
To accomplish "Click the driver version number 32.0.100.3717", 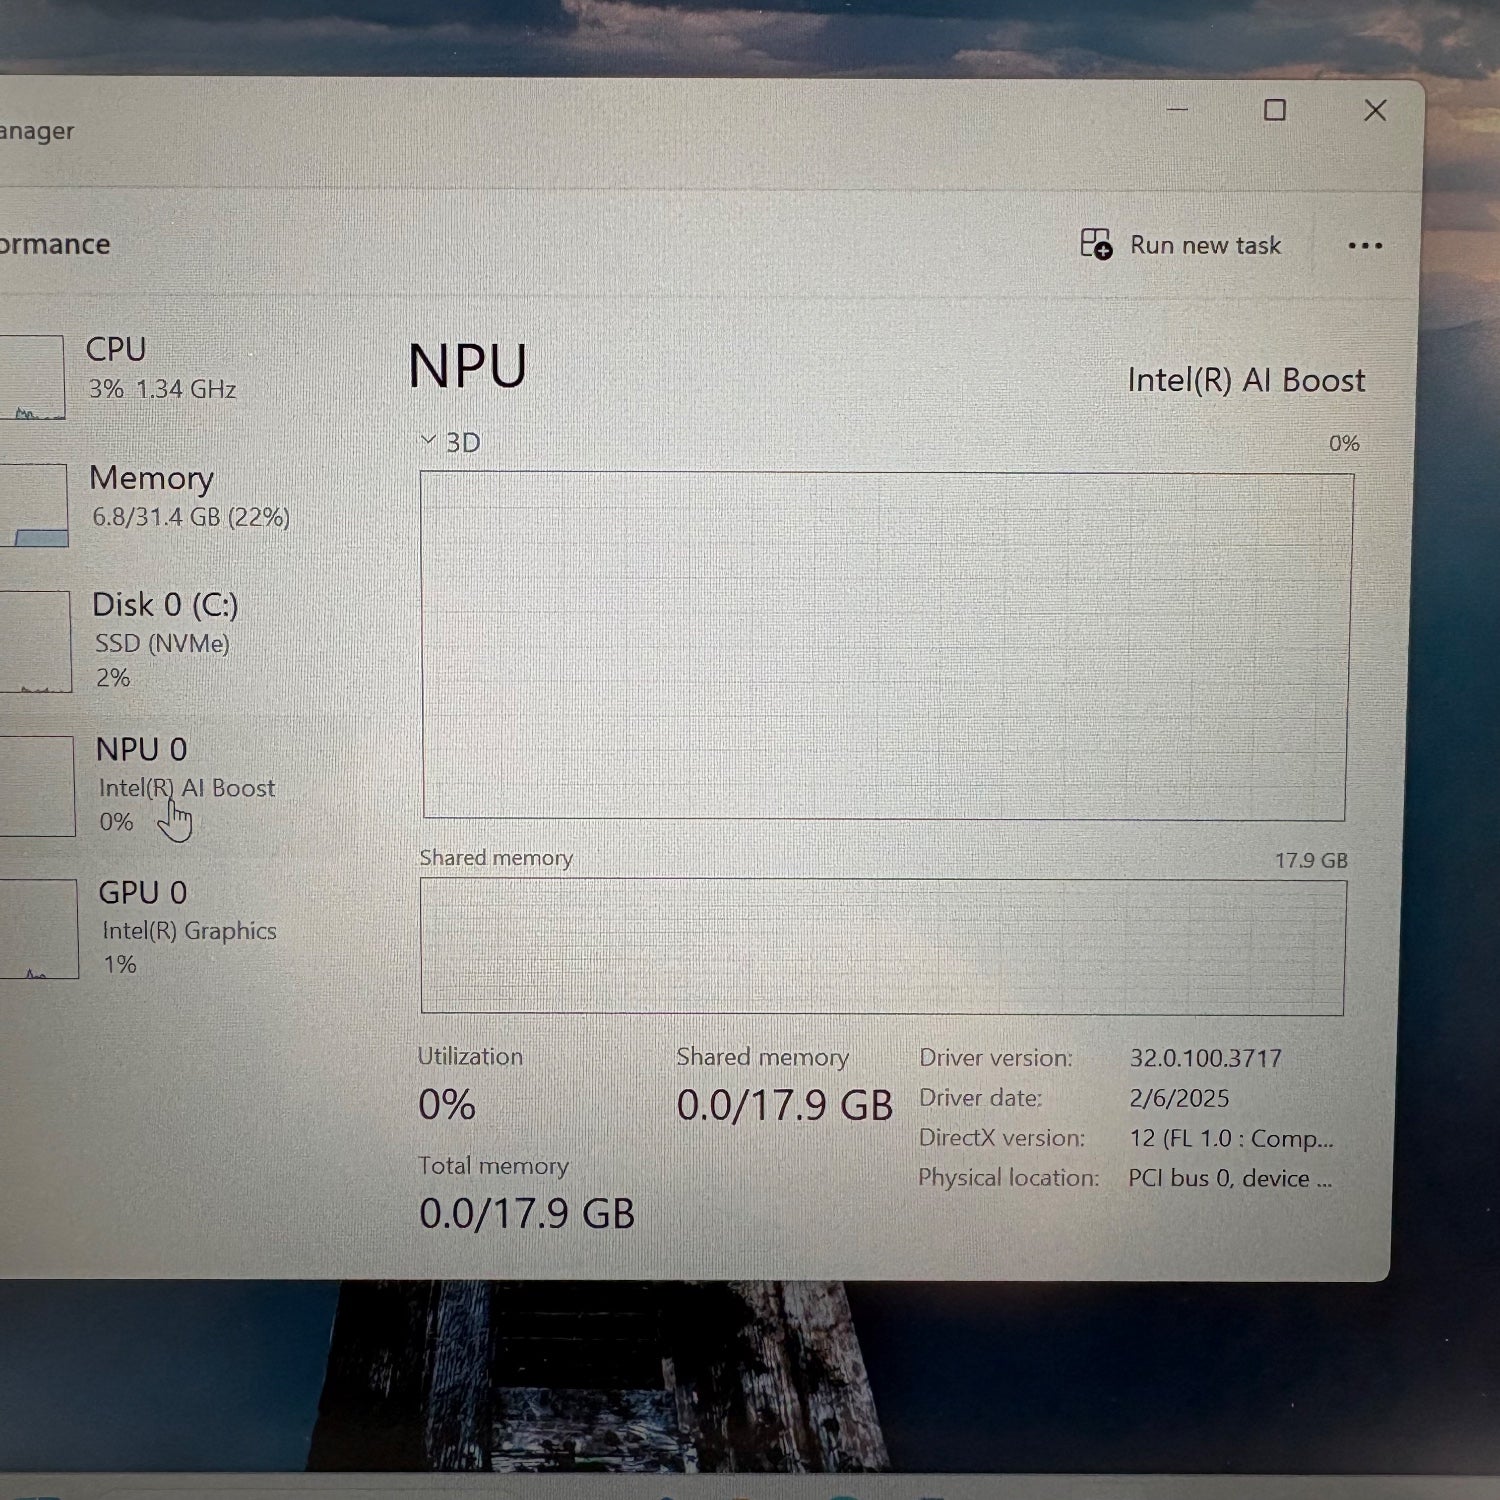I will [1205, 1058].
